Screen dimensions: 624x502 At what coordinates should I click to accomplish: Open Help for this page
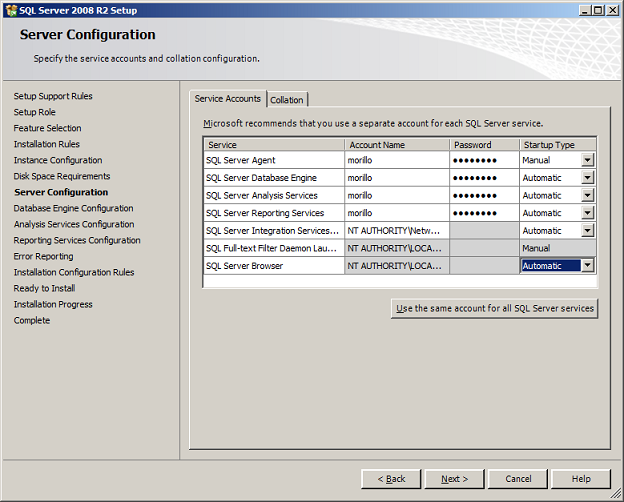581,479
